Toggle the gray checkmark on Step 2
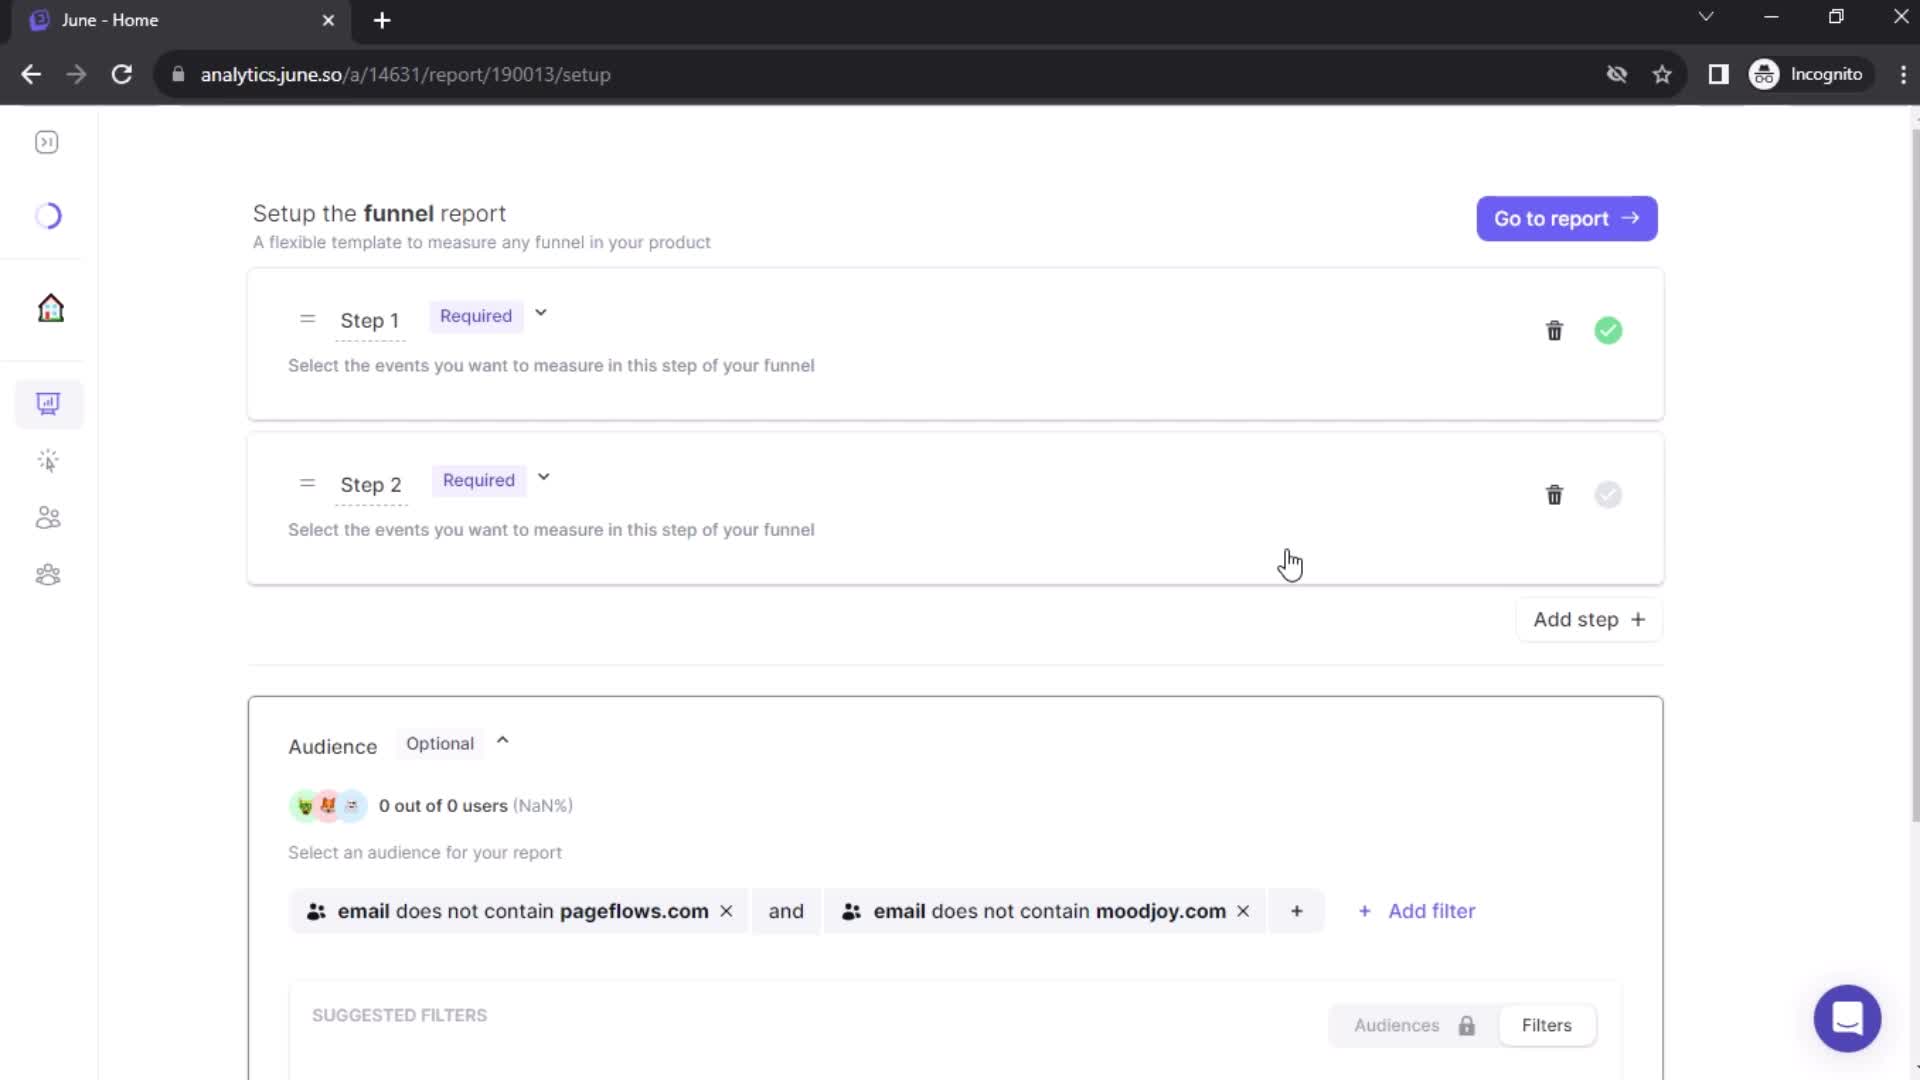1920x1080 pixels. click(x=1609, y=495)
